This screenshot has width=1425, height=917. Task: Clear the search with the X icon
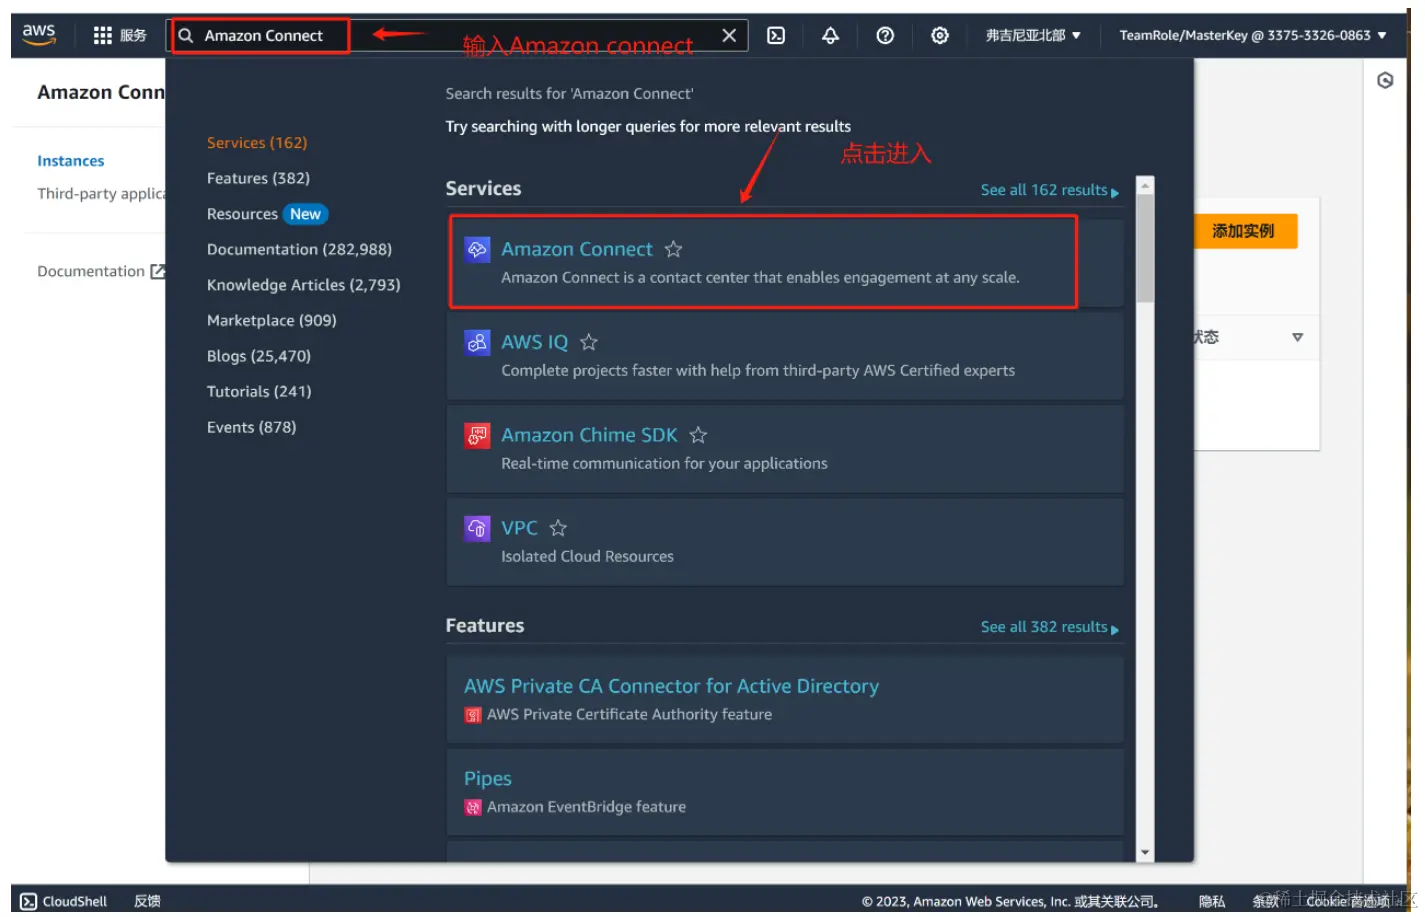tap(729, 35)
